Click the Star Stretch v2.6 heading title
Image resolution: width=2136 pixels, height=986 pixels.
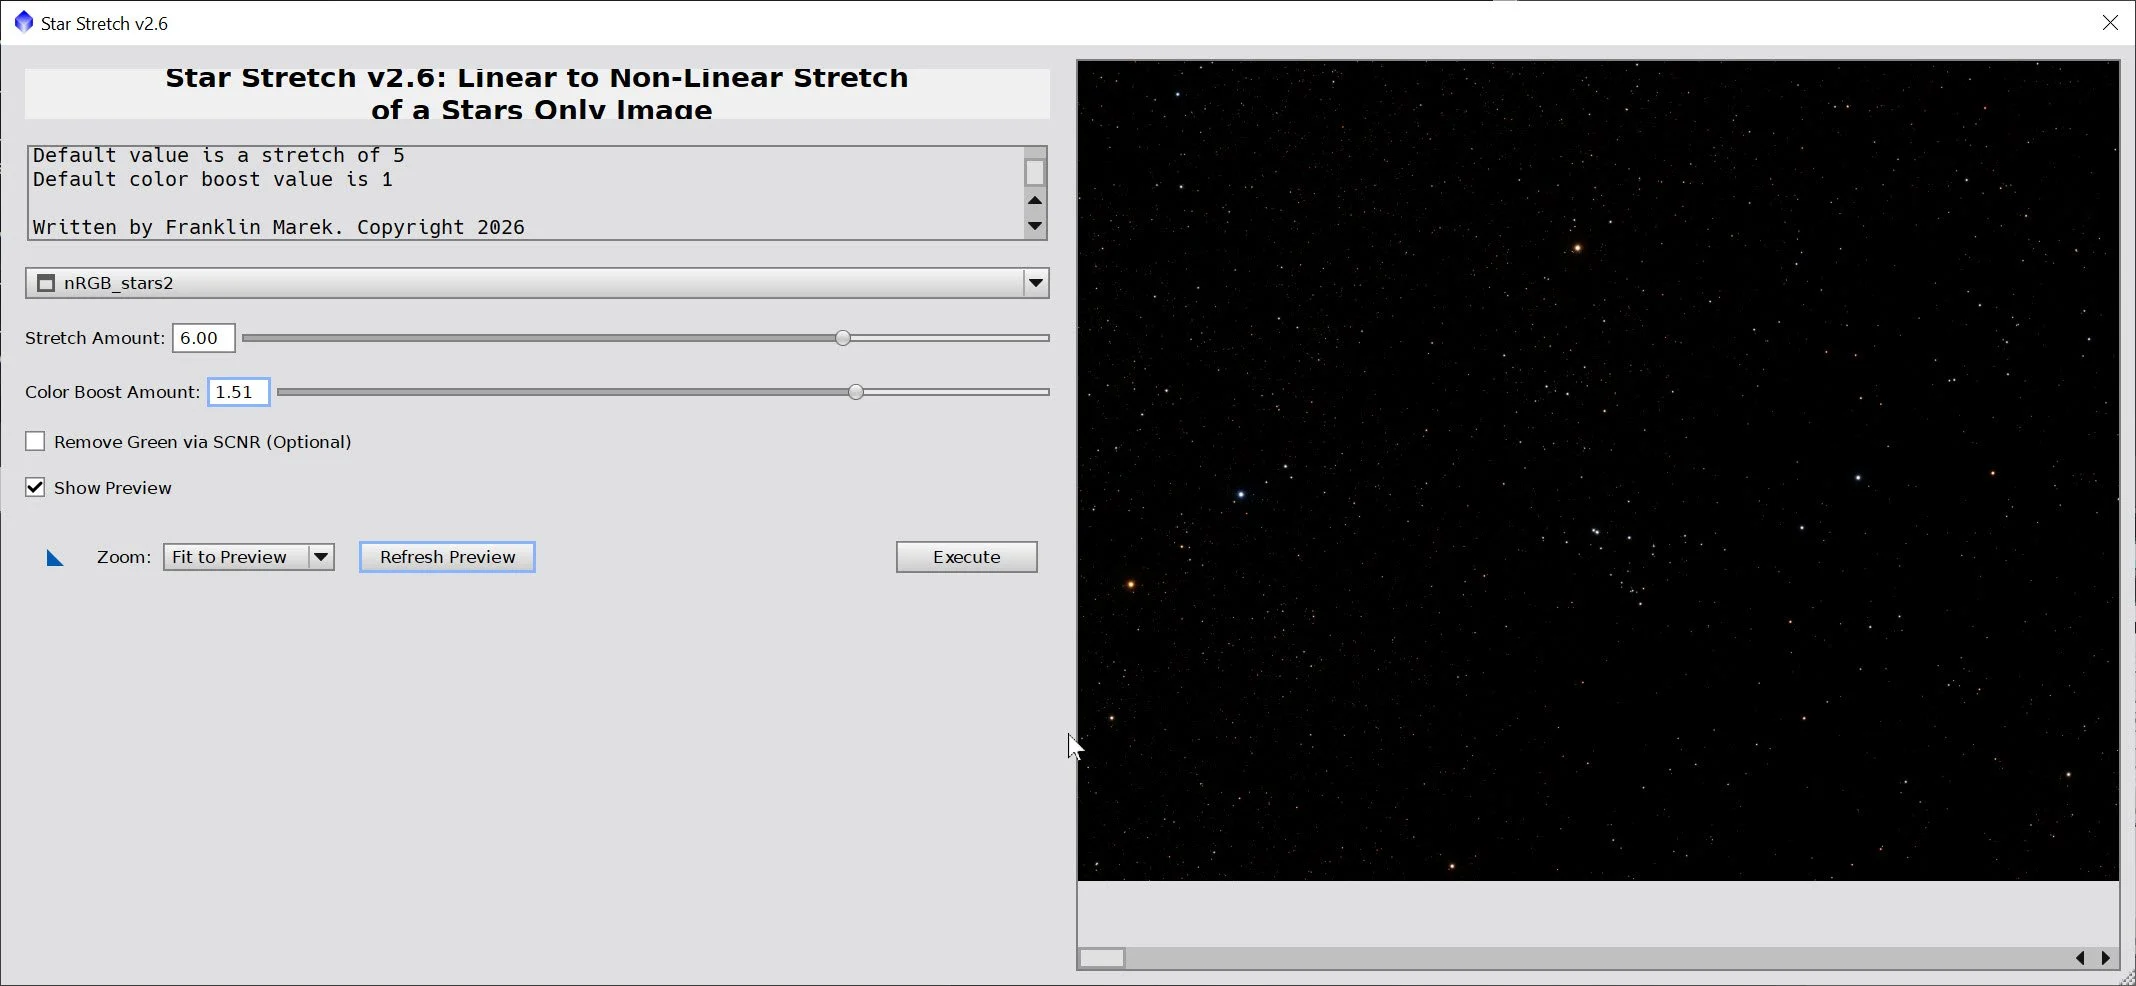pos(537,93)
